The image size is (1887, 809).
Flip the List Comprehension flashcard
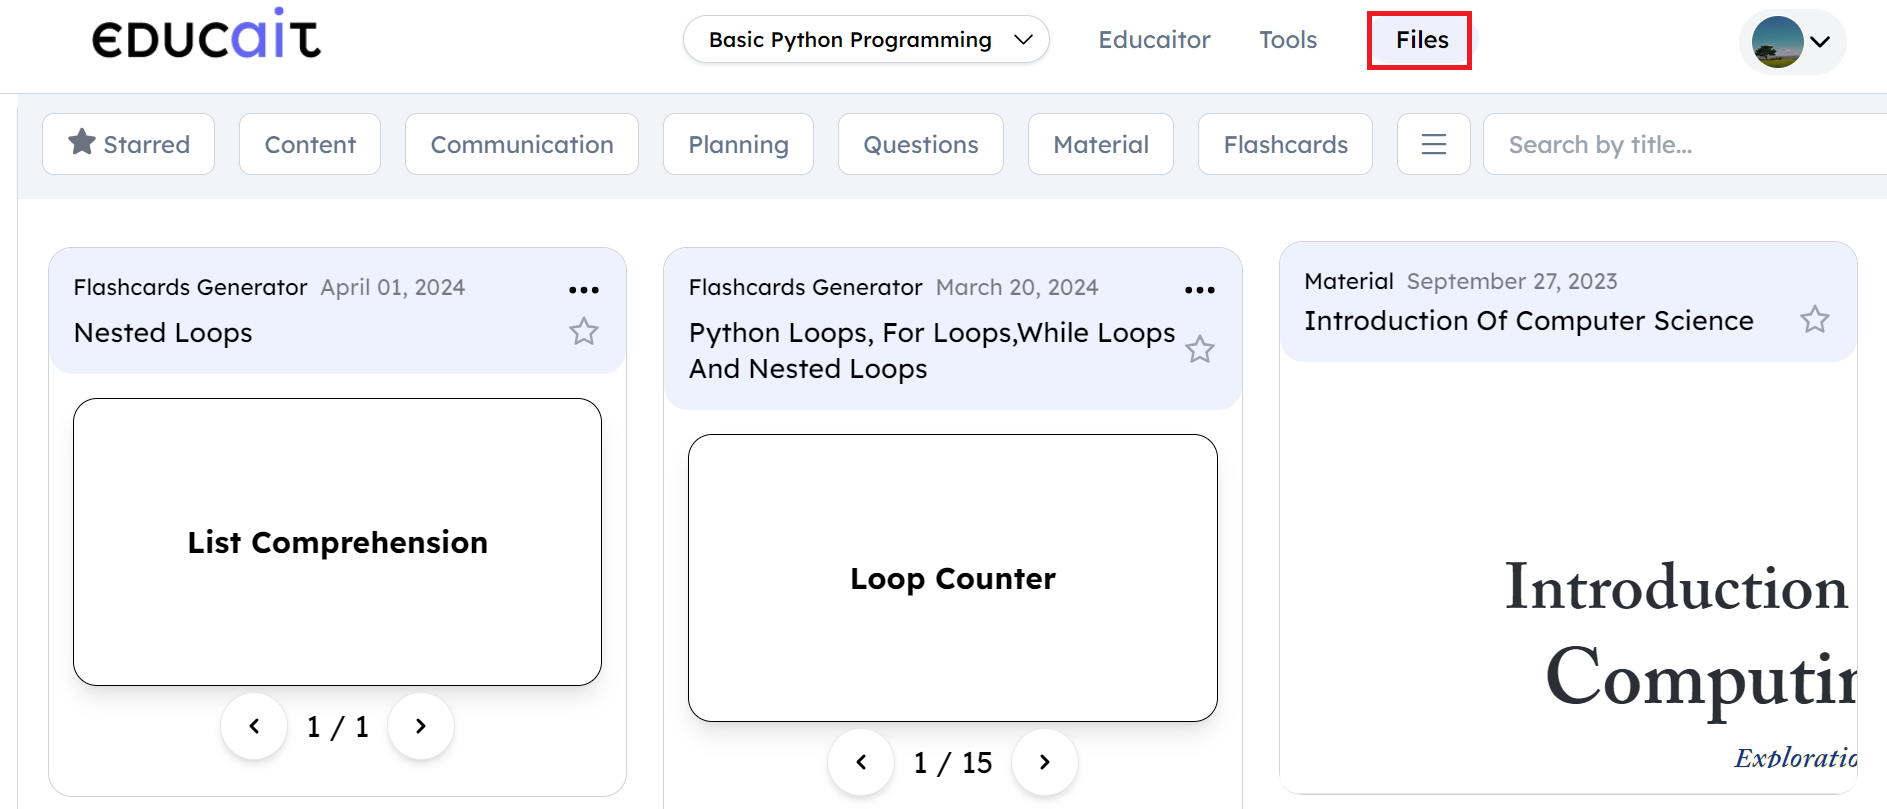click(x=337, y=542)
